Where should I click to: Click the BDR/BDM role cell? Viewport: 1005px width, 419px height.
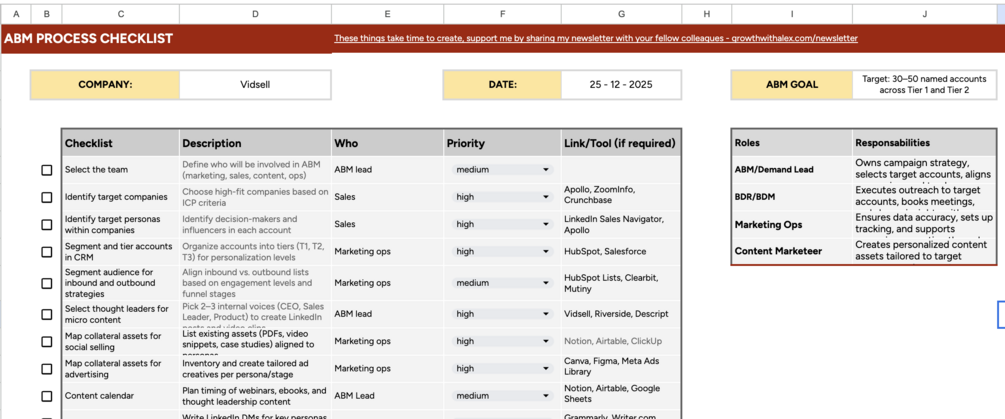click(792, 197)
